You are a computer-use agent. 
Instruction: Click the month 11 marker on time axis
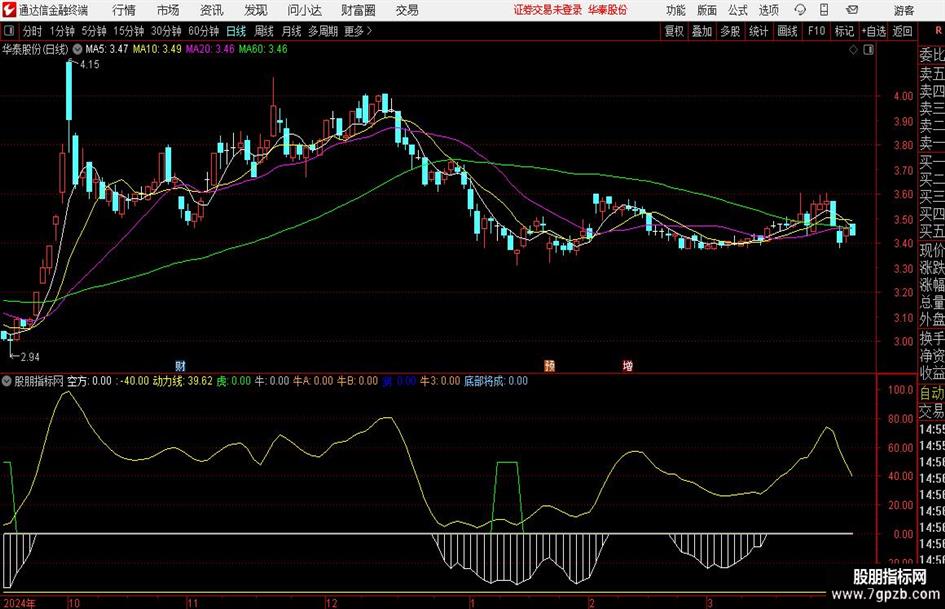point(192,603)
